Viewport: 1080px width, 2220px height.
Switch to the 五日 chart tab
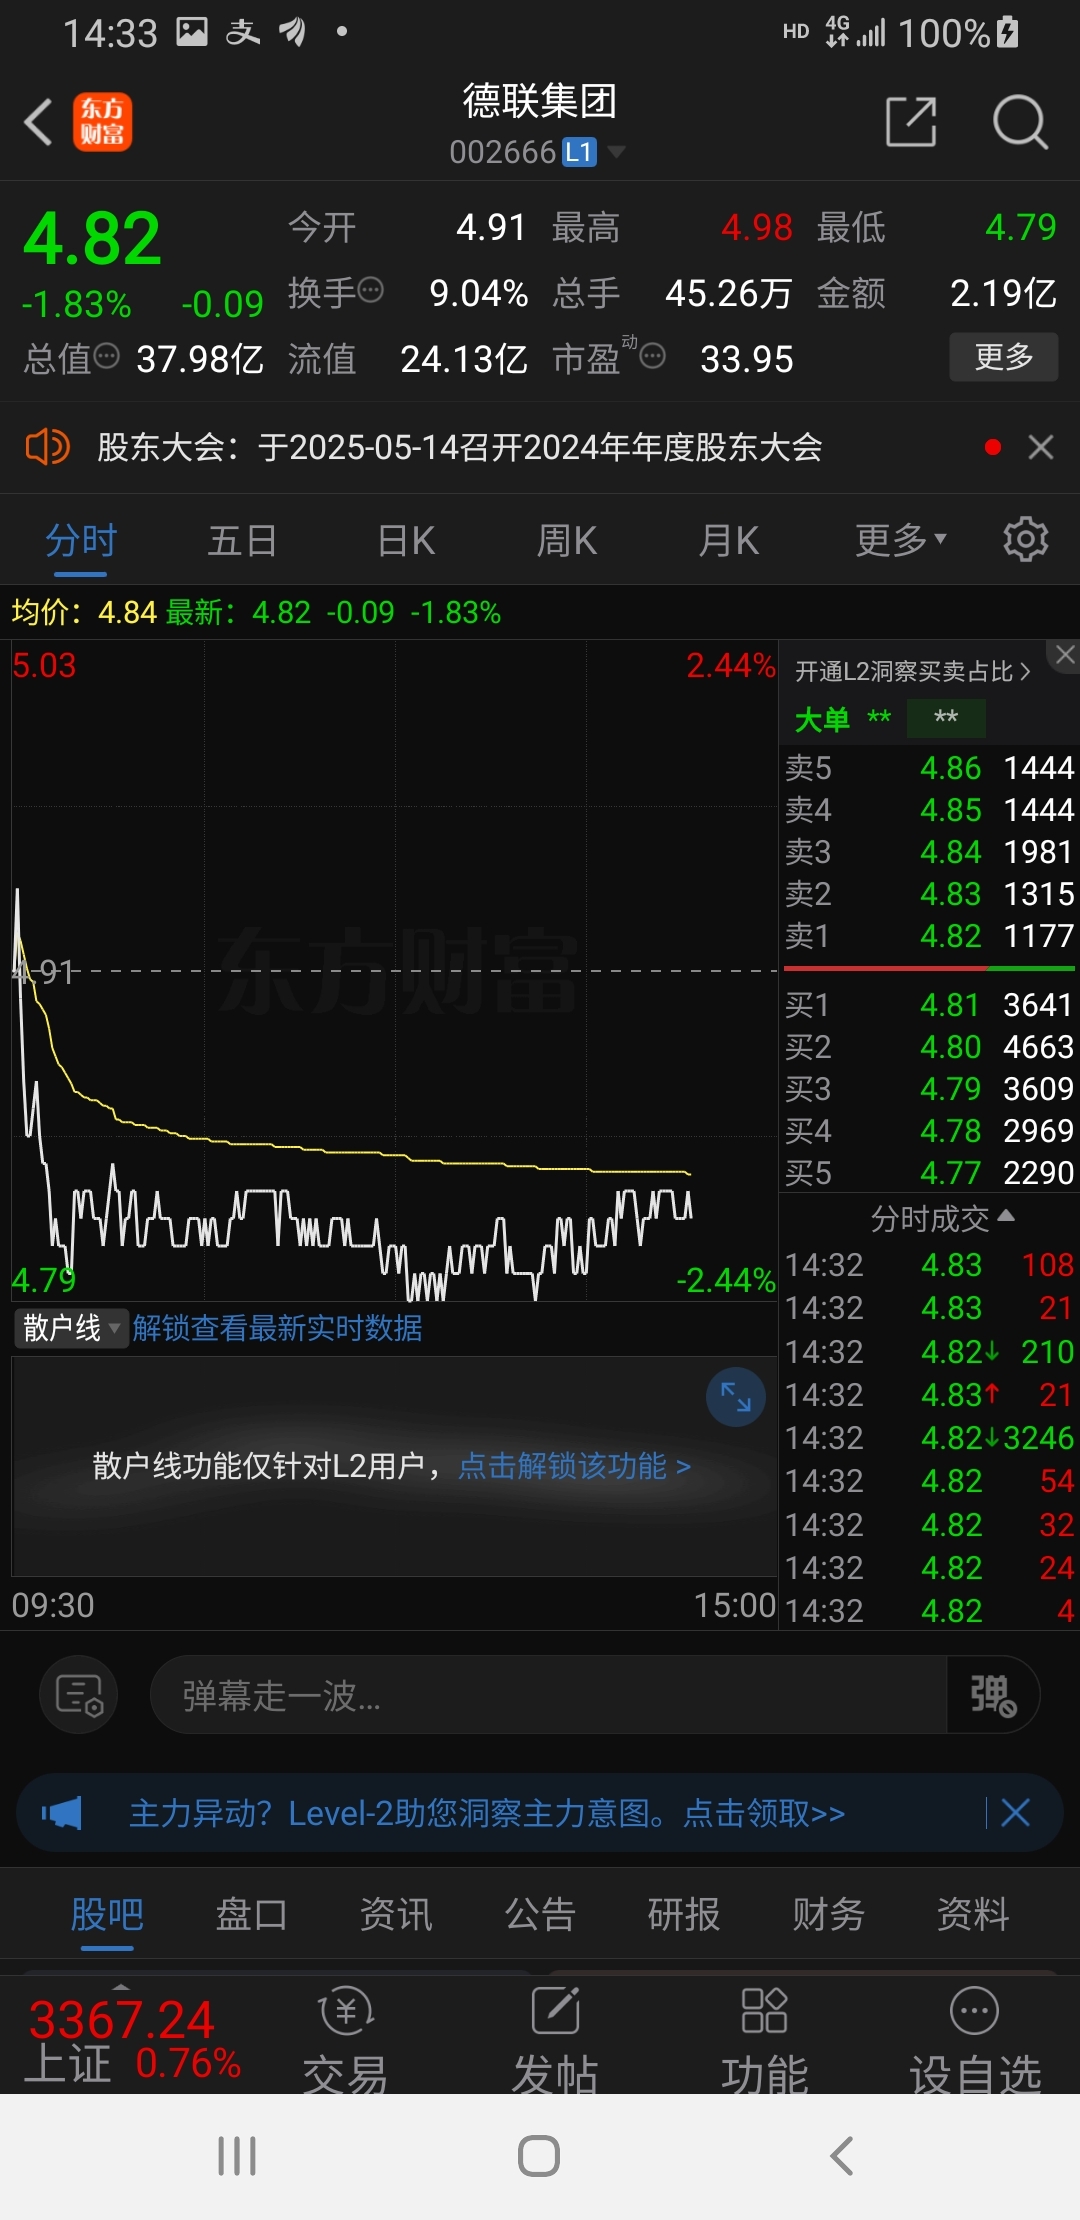click(x=242, y=541)
